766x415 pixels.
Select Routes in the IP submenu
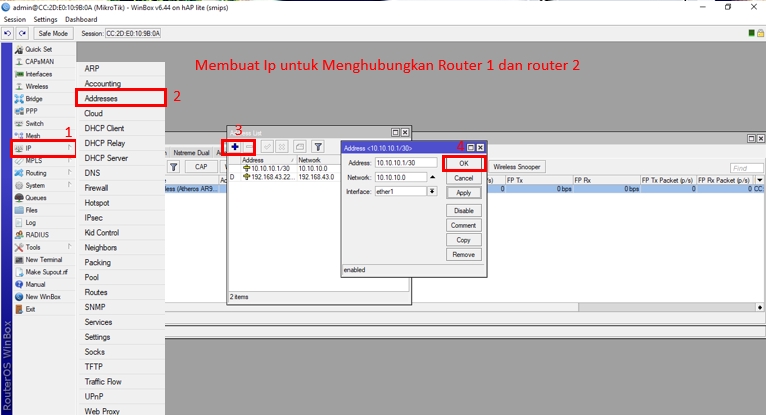click(121, 292)
